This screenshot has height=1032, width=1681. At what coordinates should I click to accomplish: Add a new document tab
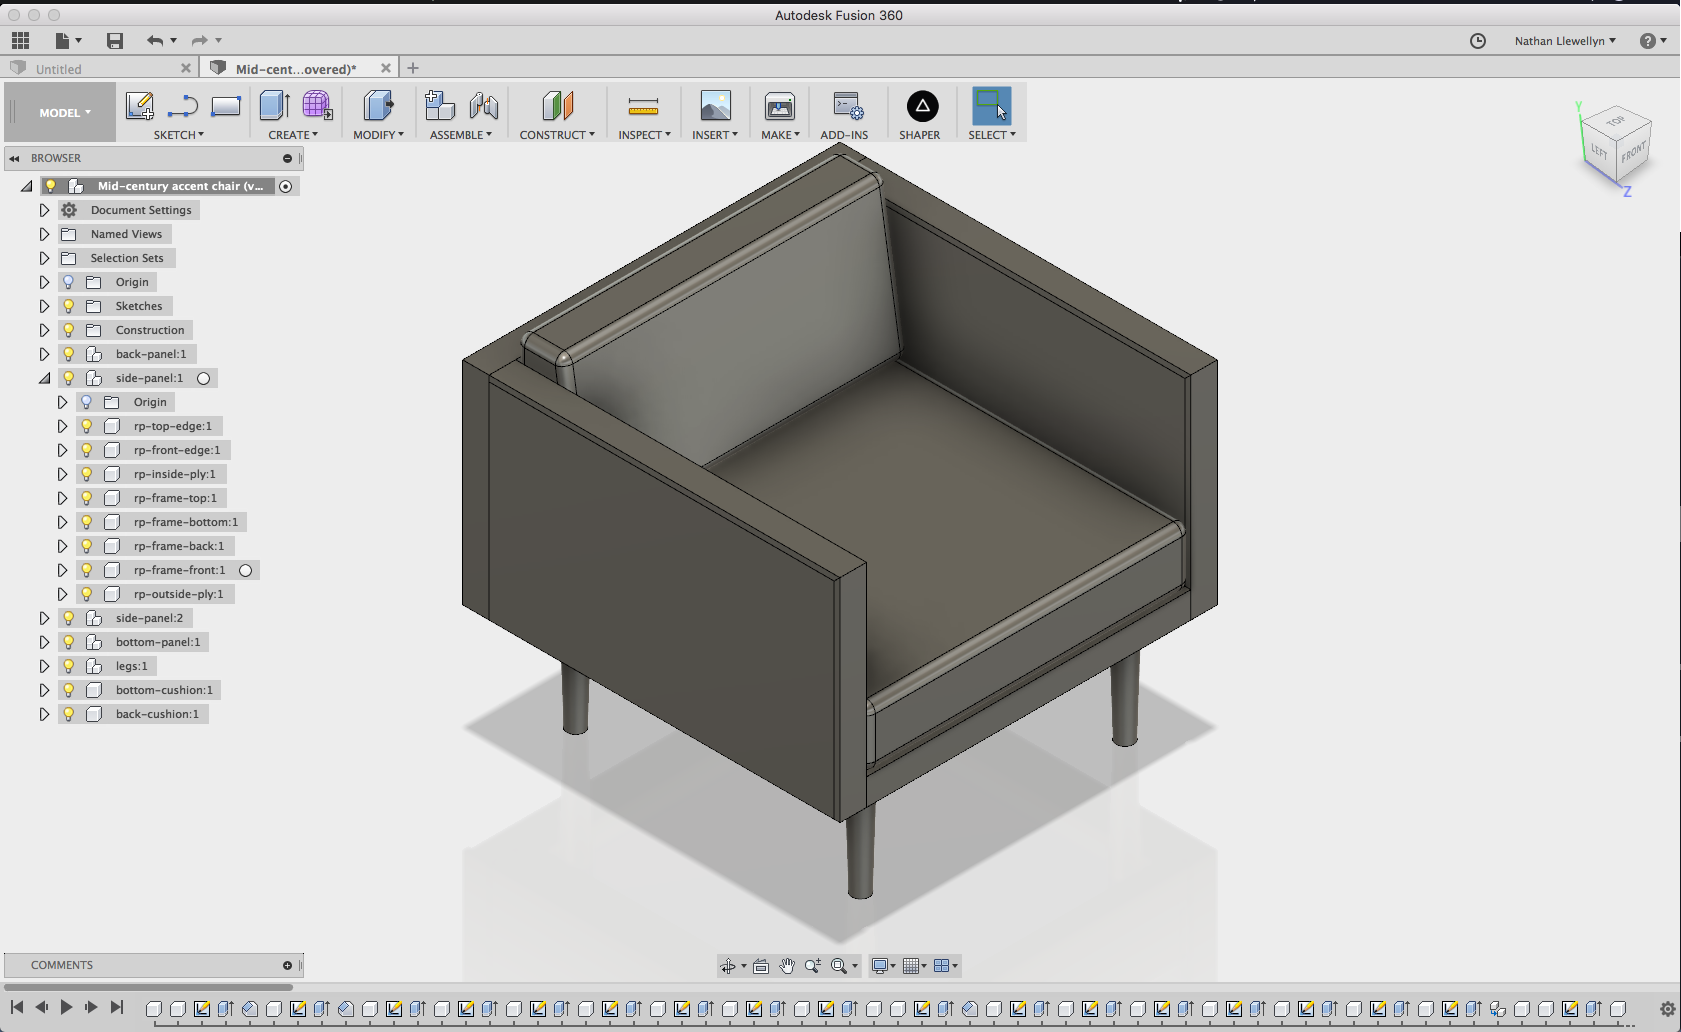pyautogui.click(x=413, y=68)
